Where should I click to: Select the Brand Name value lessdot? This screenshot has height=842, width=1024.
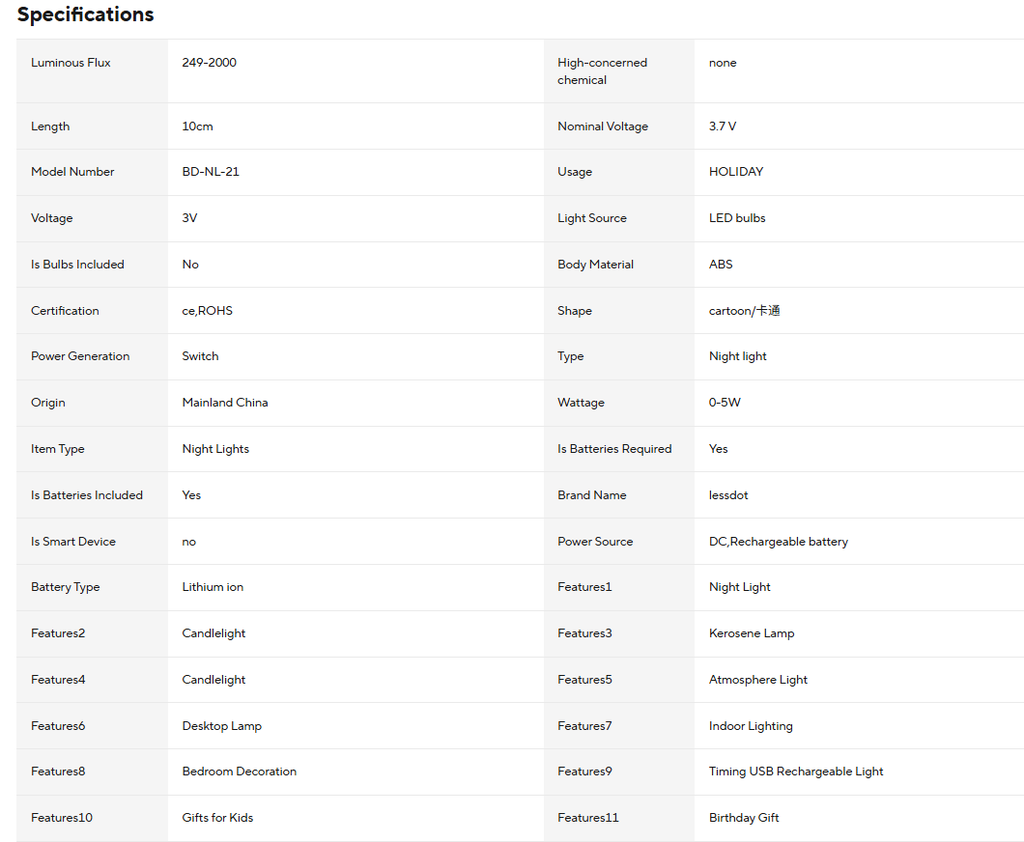[728, 495]
